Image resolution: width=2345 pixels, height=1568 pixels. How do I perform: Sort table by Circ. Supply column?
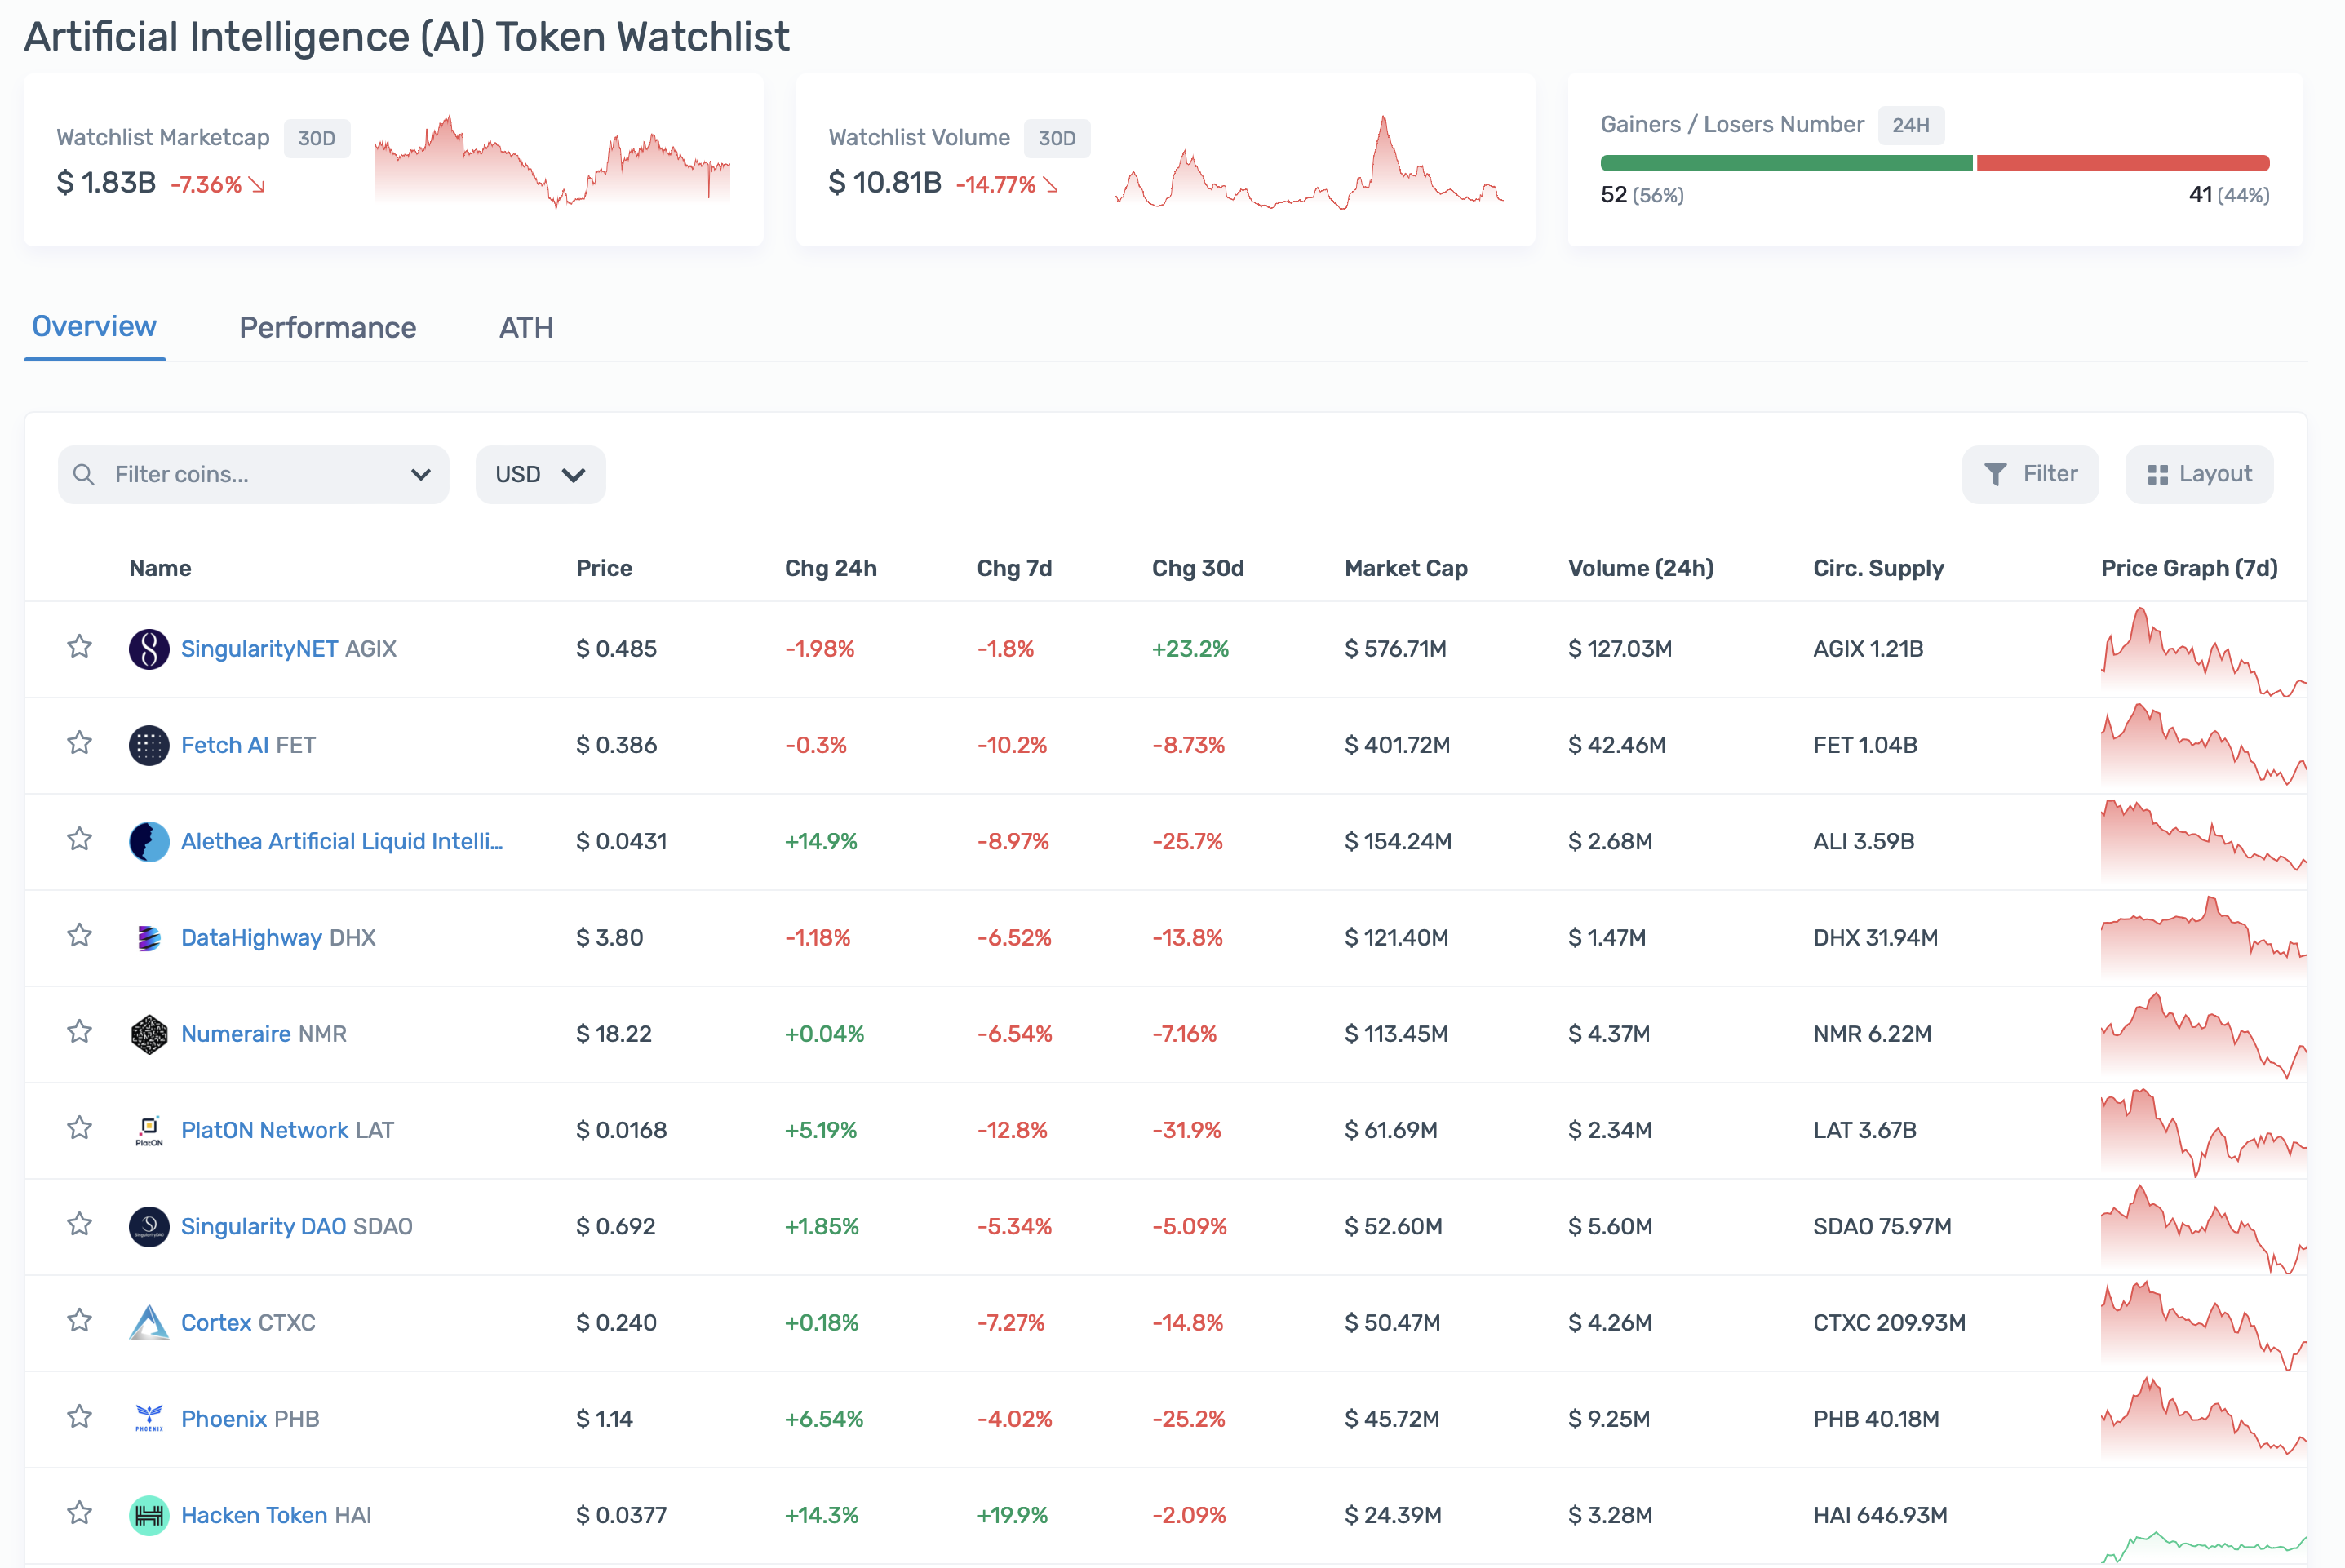coord(1879,568)
